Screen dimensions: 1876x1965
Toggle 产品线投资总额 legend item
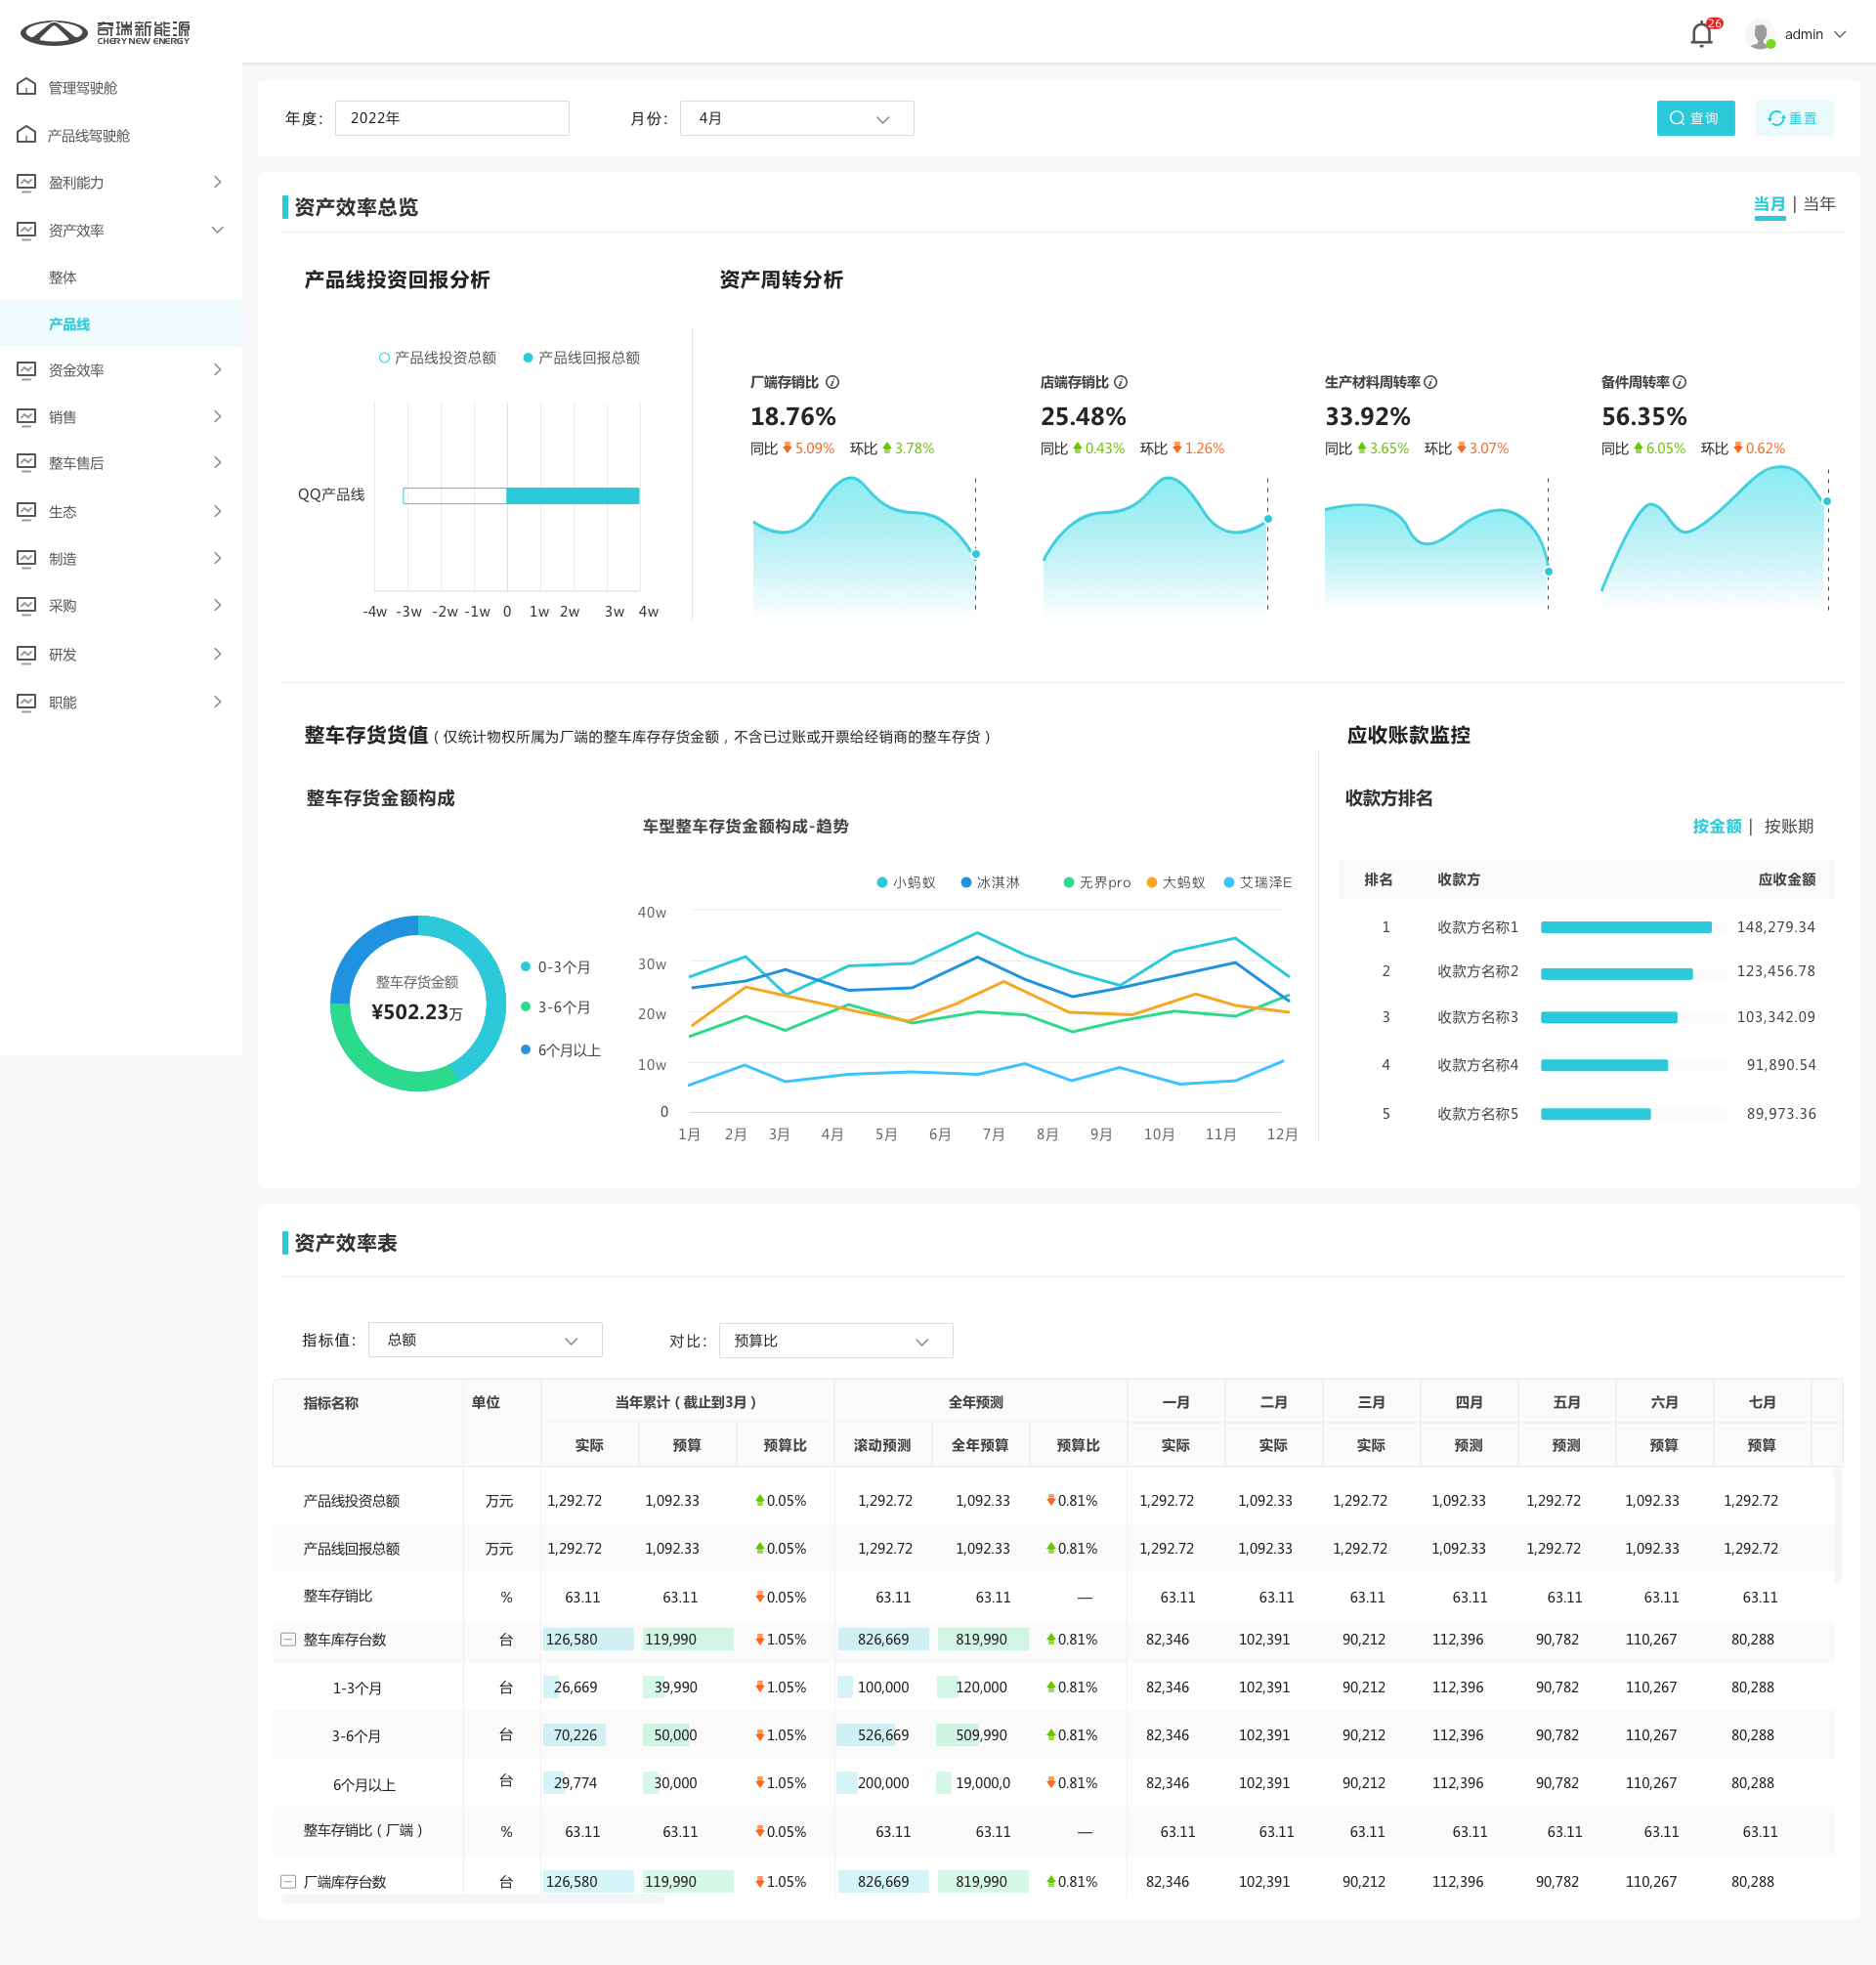coord(437,357)
